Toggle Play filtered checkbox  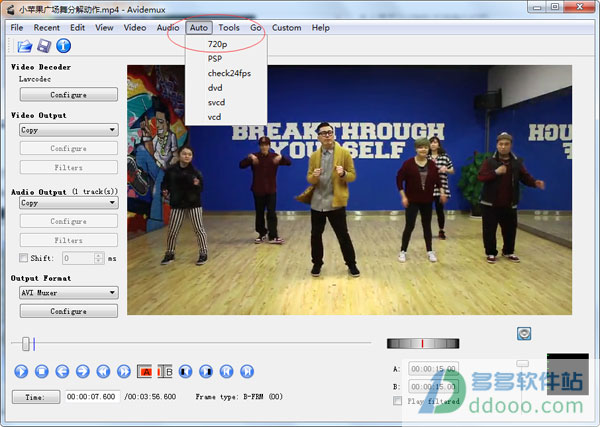click(398, 401)
